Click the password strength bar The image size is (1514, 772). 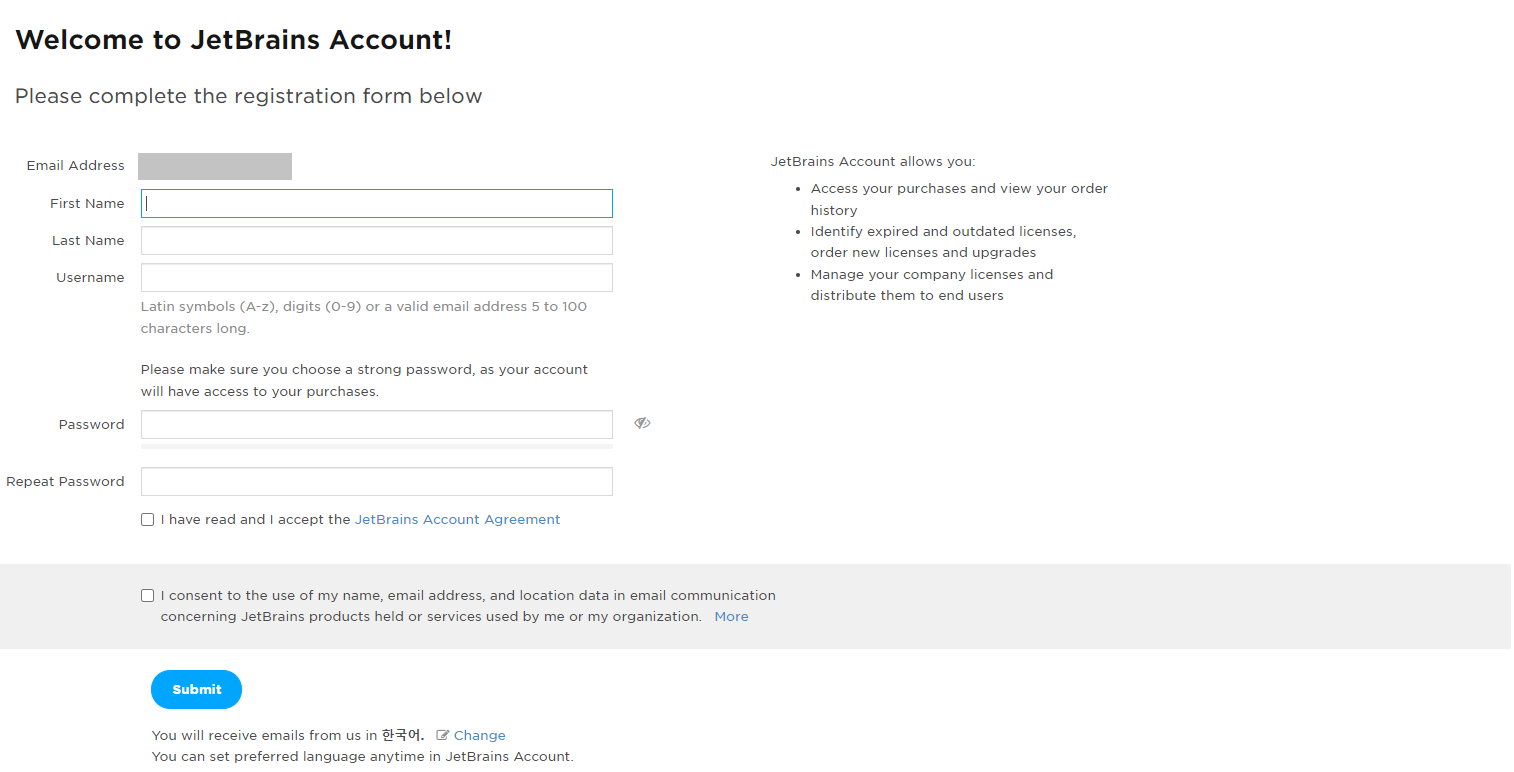tap(377, 446)
